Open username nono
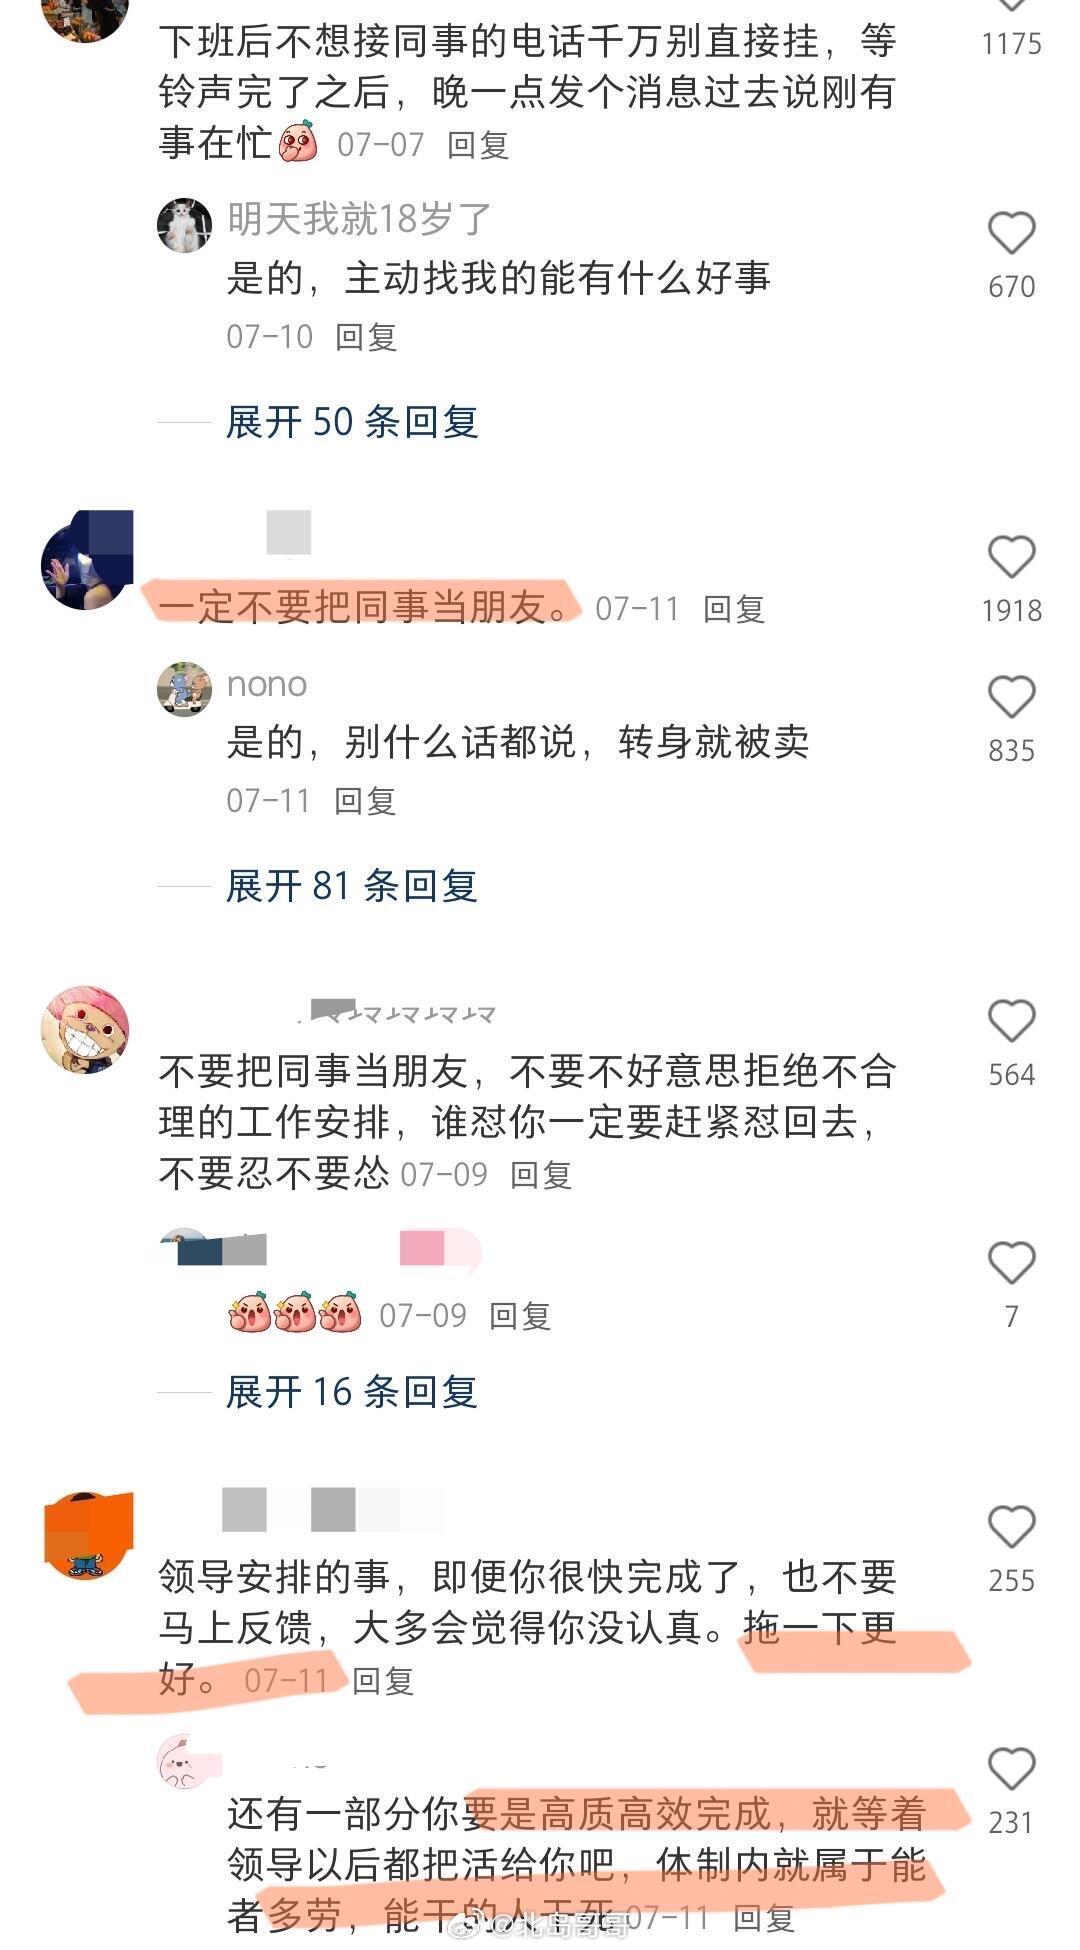Image resolution: width=1080 pixels, height=1950 pixels. 267,684
